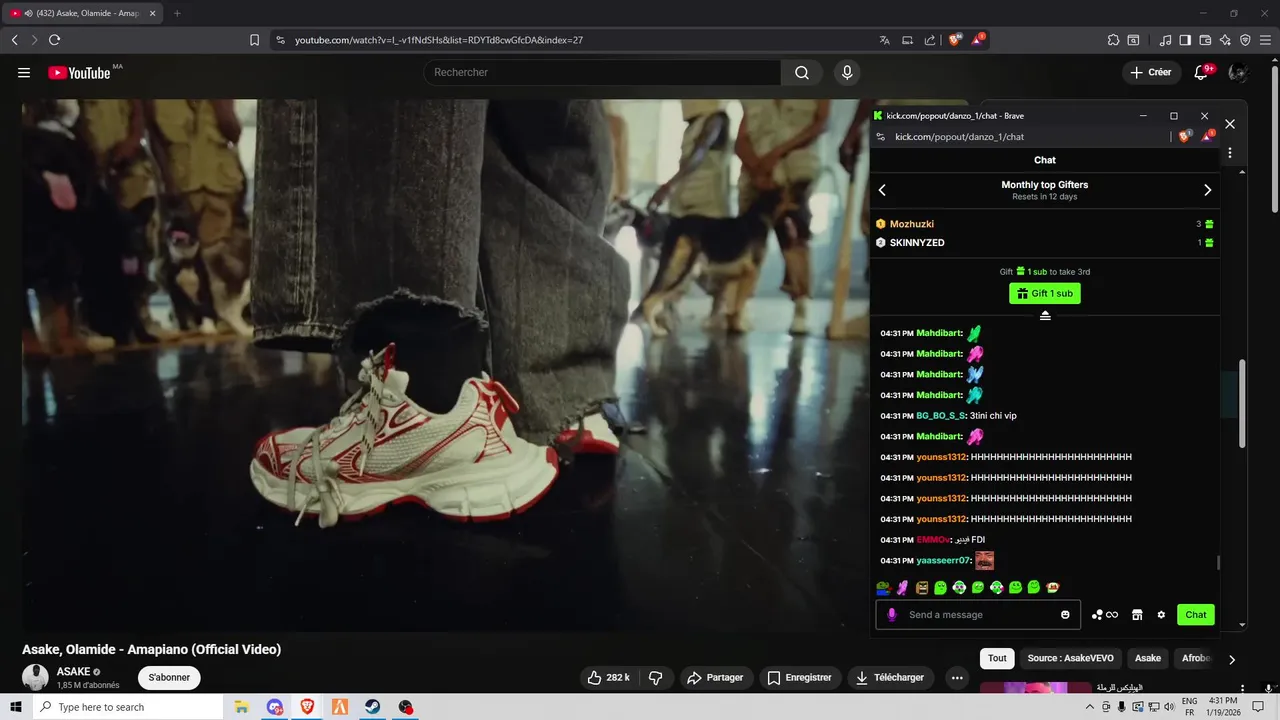1280x720 pixels.
Task: Bookmark this page in the address bar
Action: pos(254,40)
